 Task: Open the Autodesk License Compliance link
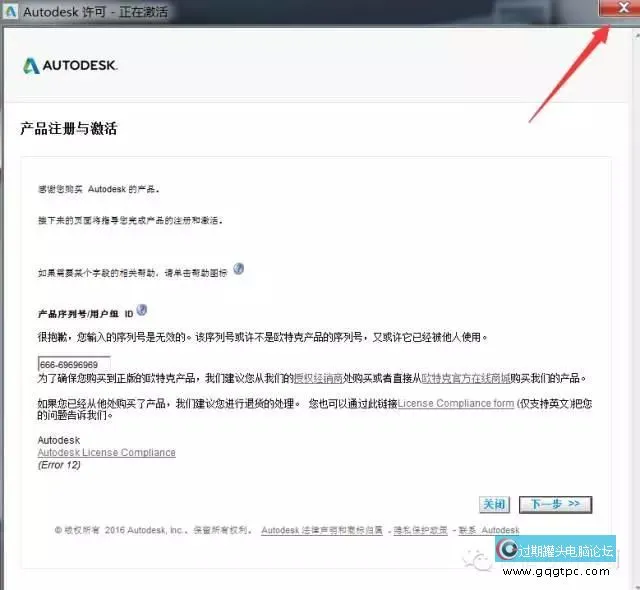[107, 452]
